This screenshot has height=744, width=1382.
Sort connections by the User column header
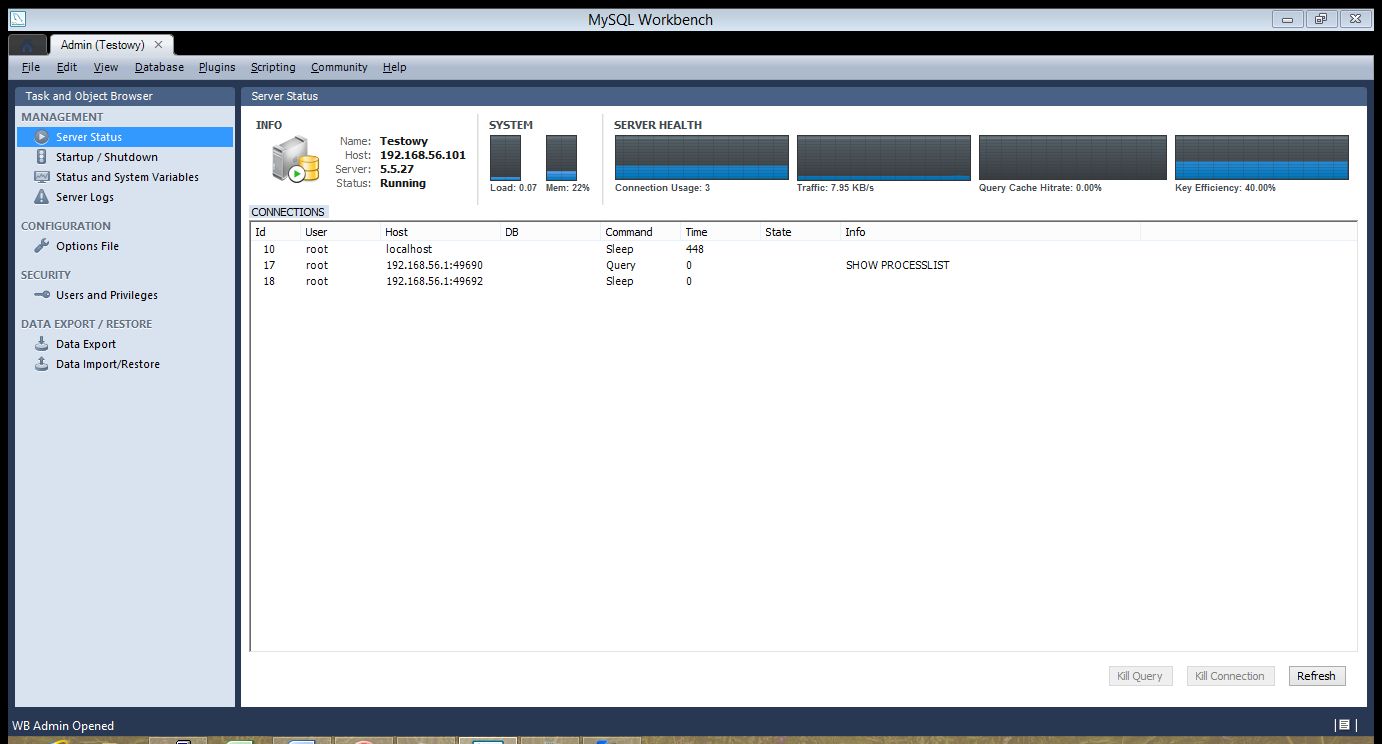(x=340, y=232)
